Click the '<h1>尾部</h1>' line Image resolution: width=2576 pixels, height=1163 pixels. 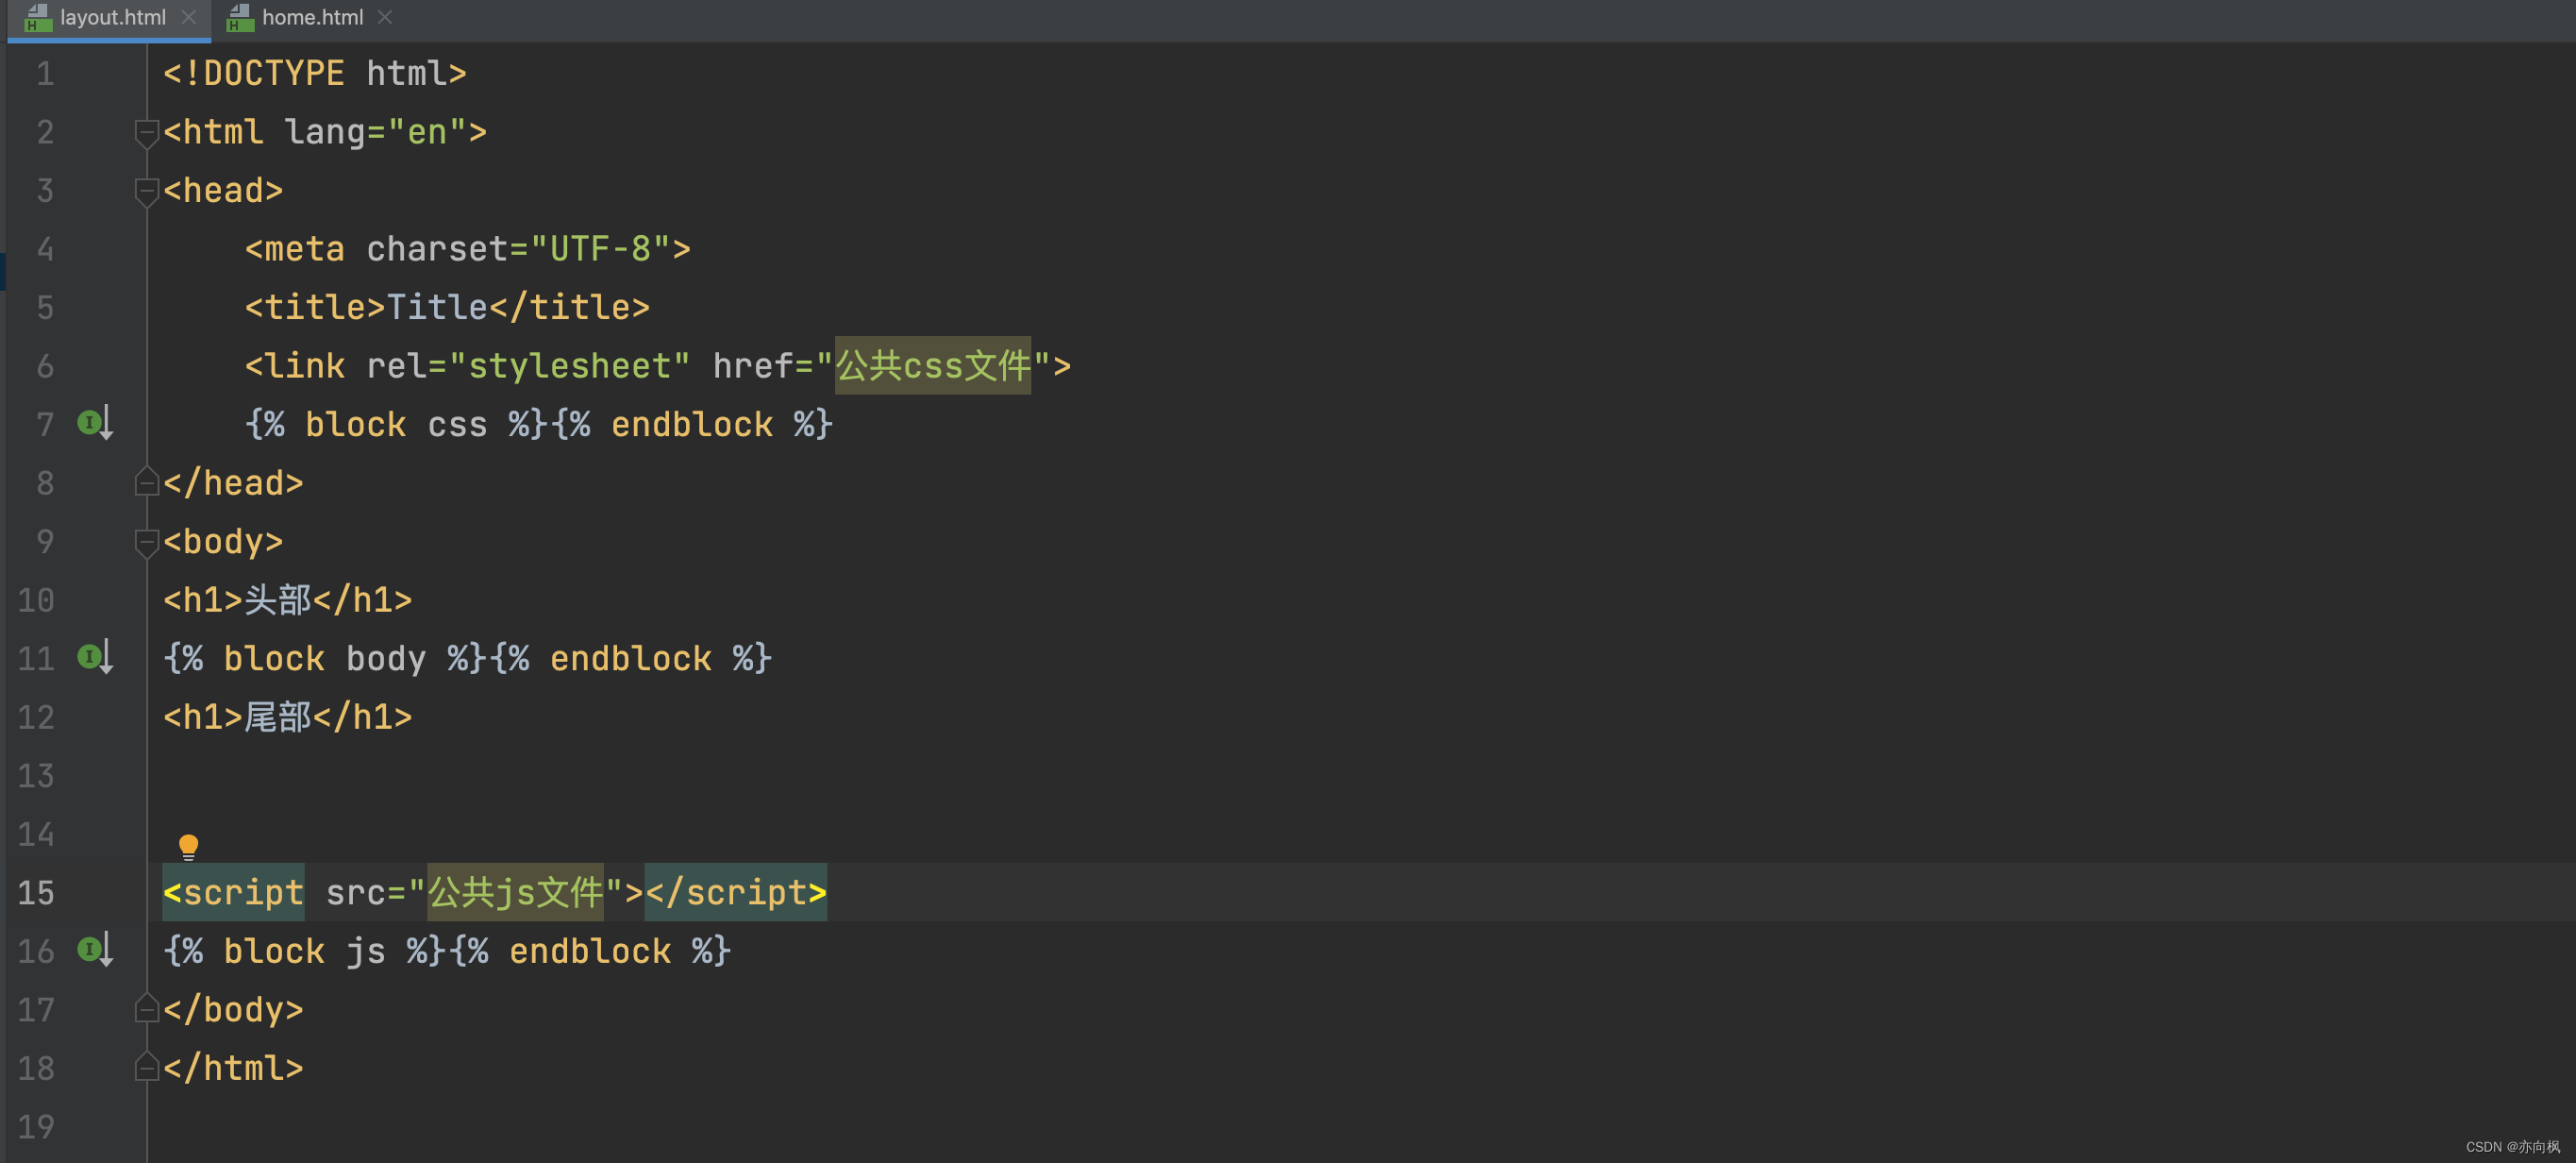pos(288,717)
